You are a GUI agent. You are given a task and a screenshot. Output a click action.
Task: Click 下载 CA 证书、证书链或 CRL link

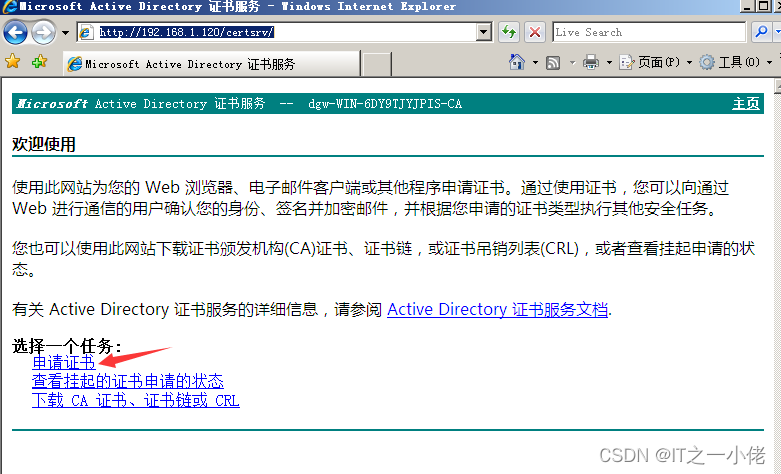tap(135, 400)
